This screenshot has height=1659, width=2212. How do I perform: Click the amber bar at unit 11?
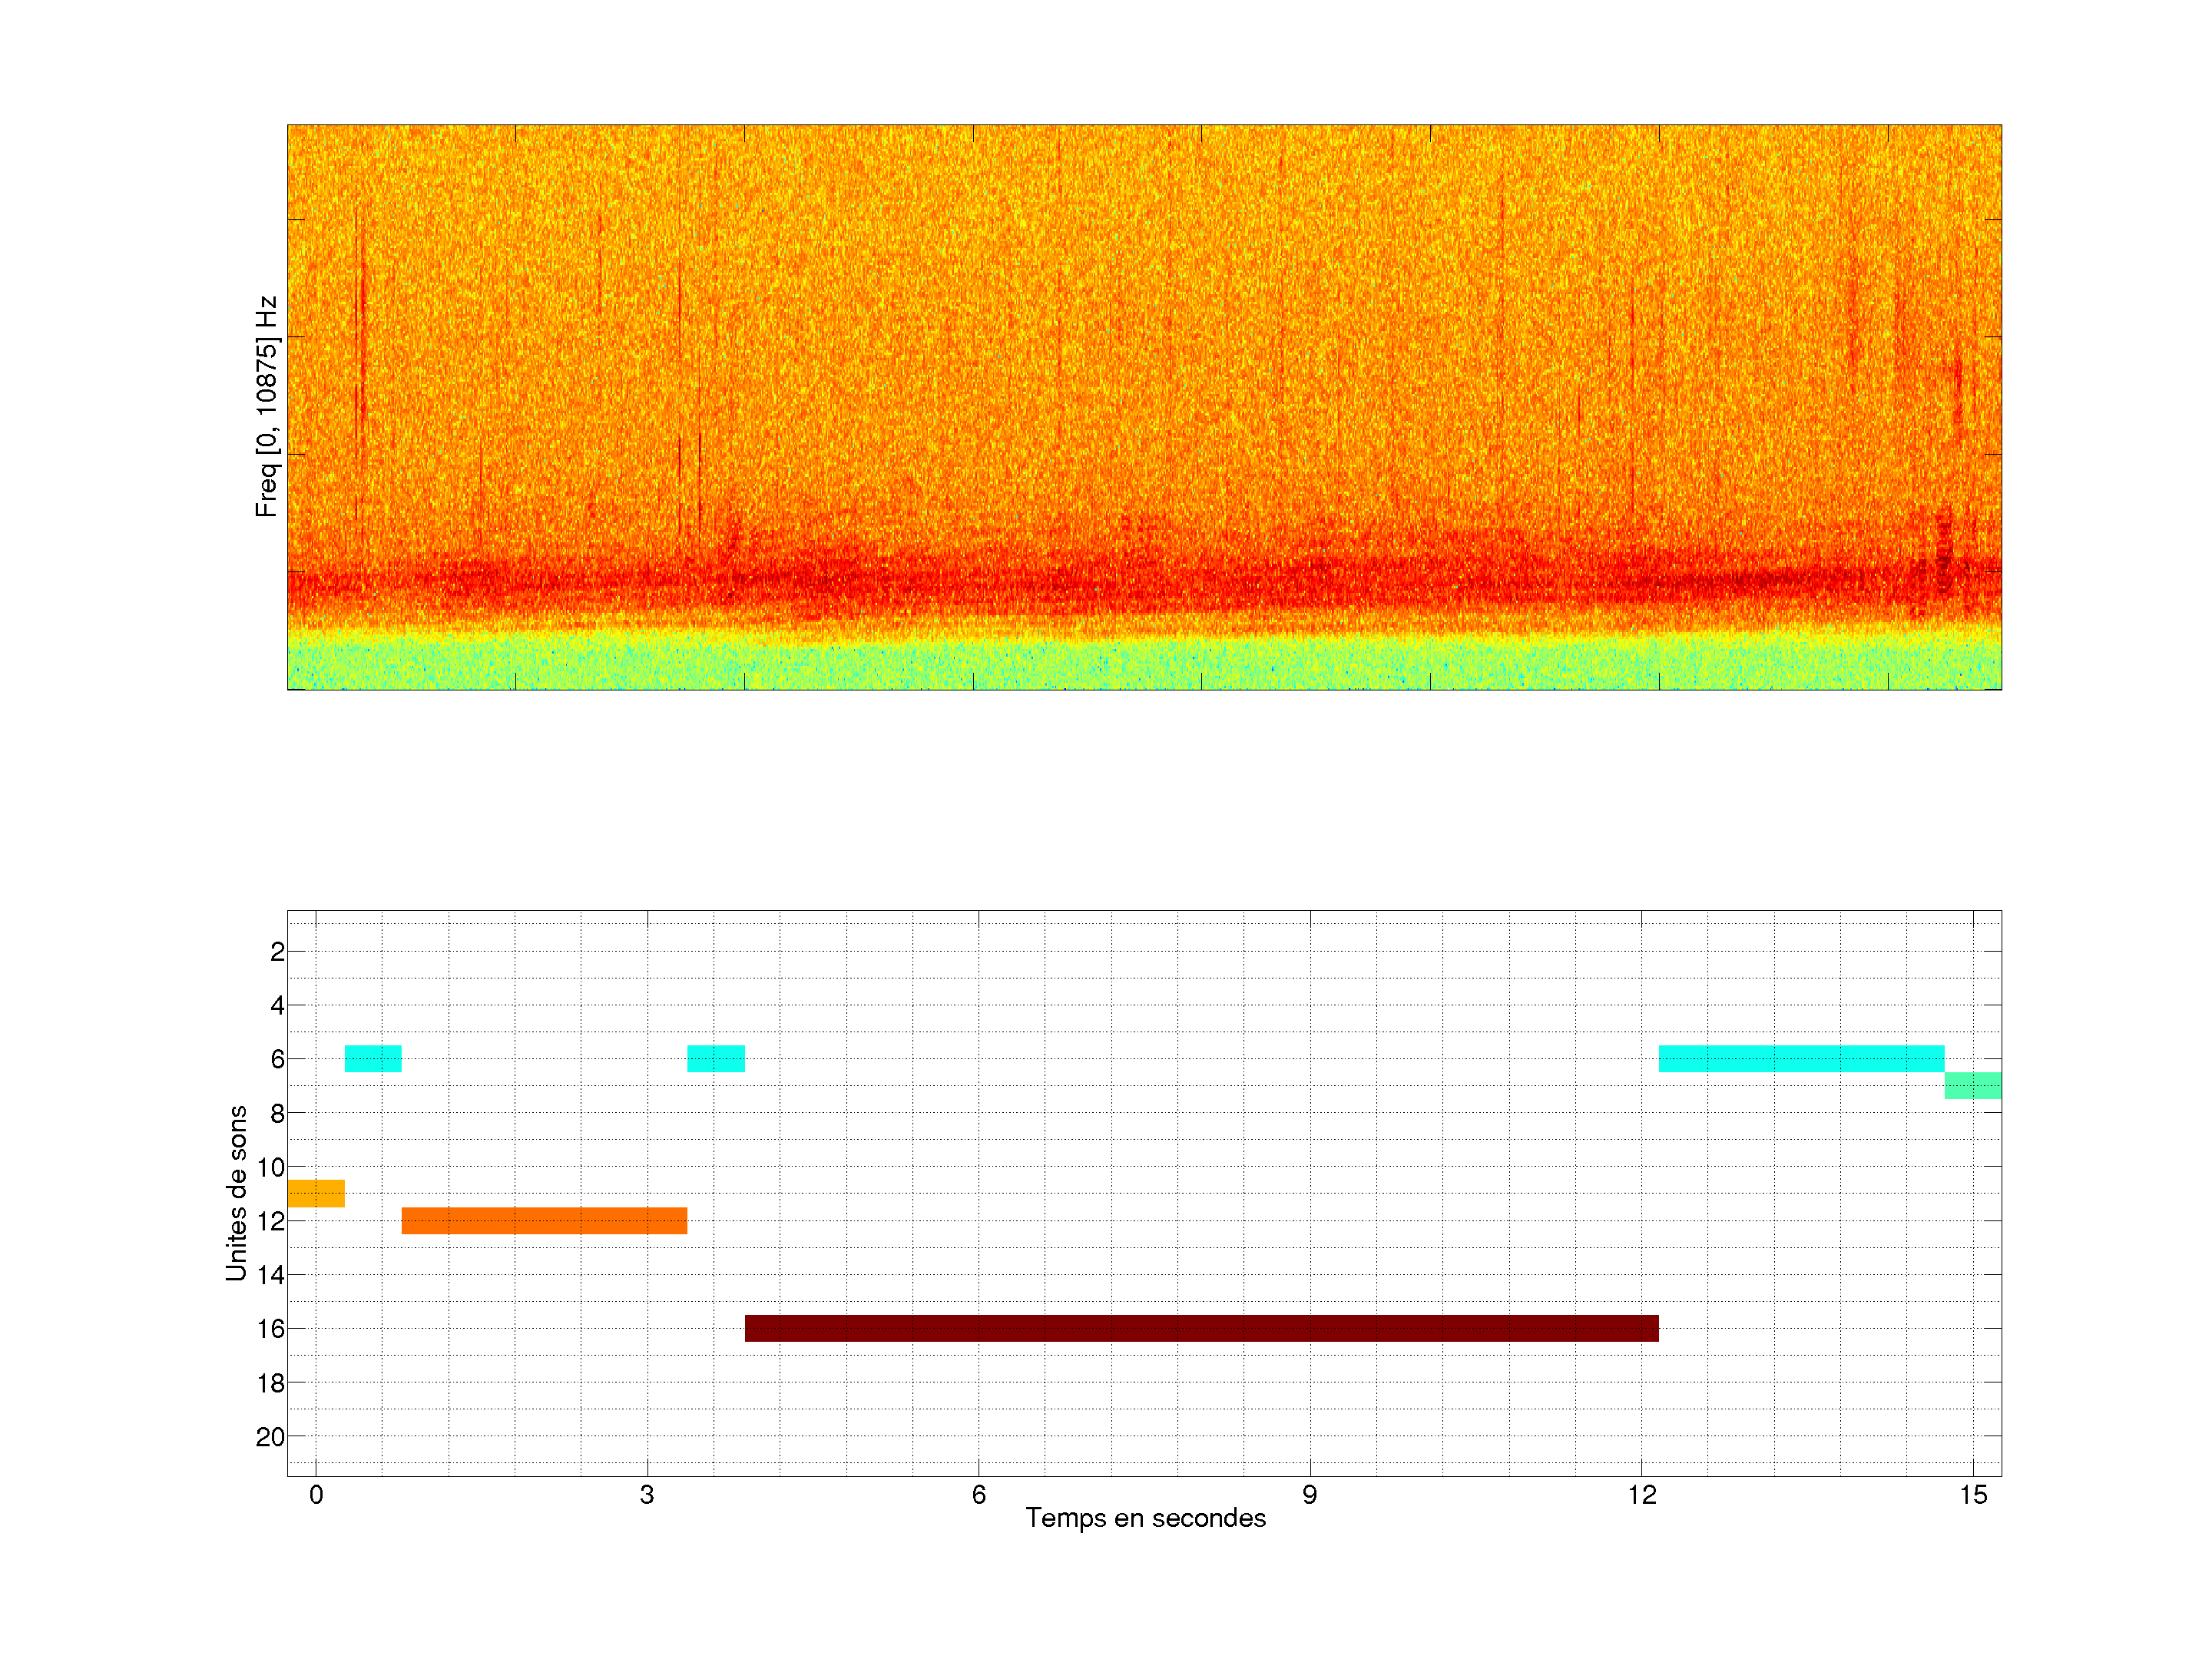click(x=316, y=1193)
